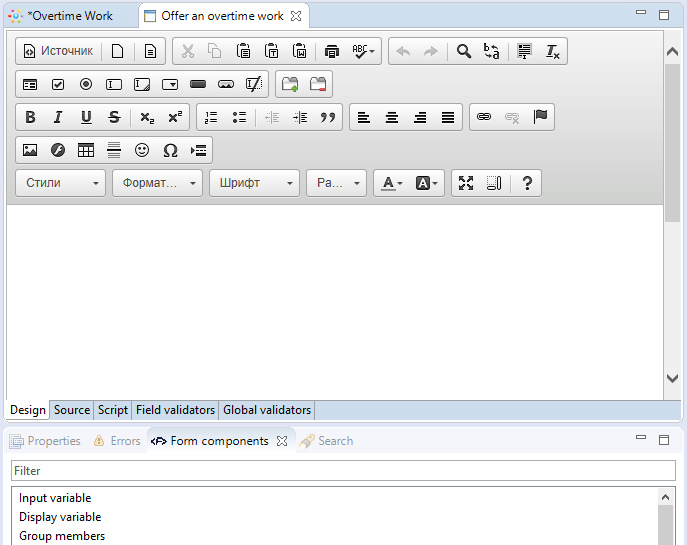This screenshot has width=687, height=545.
Task: Center align the text
Action: [x=392, y=117]
